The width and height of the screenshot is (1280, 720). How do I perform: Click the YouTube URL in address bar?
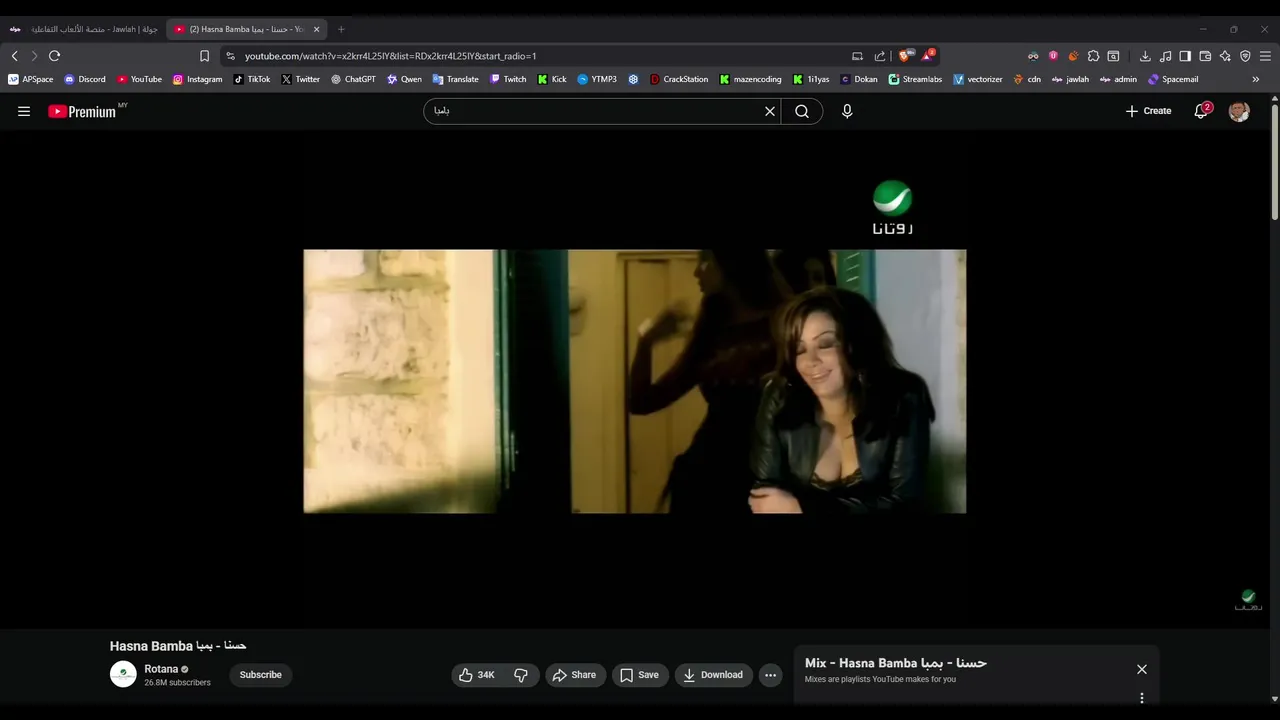[390, 56]
